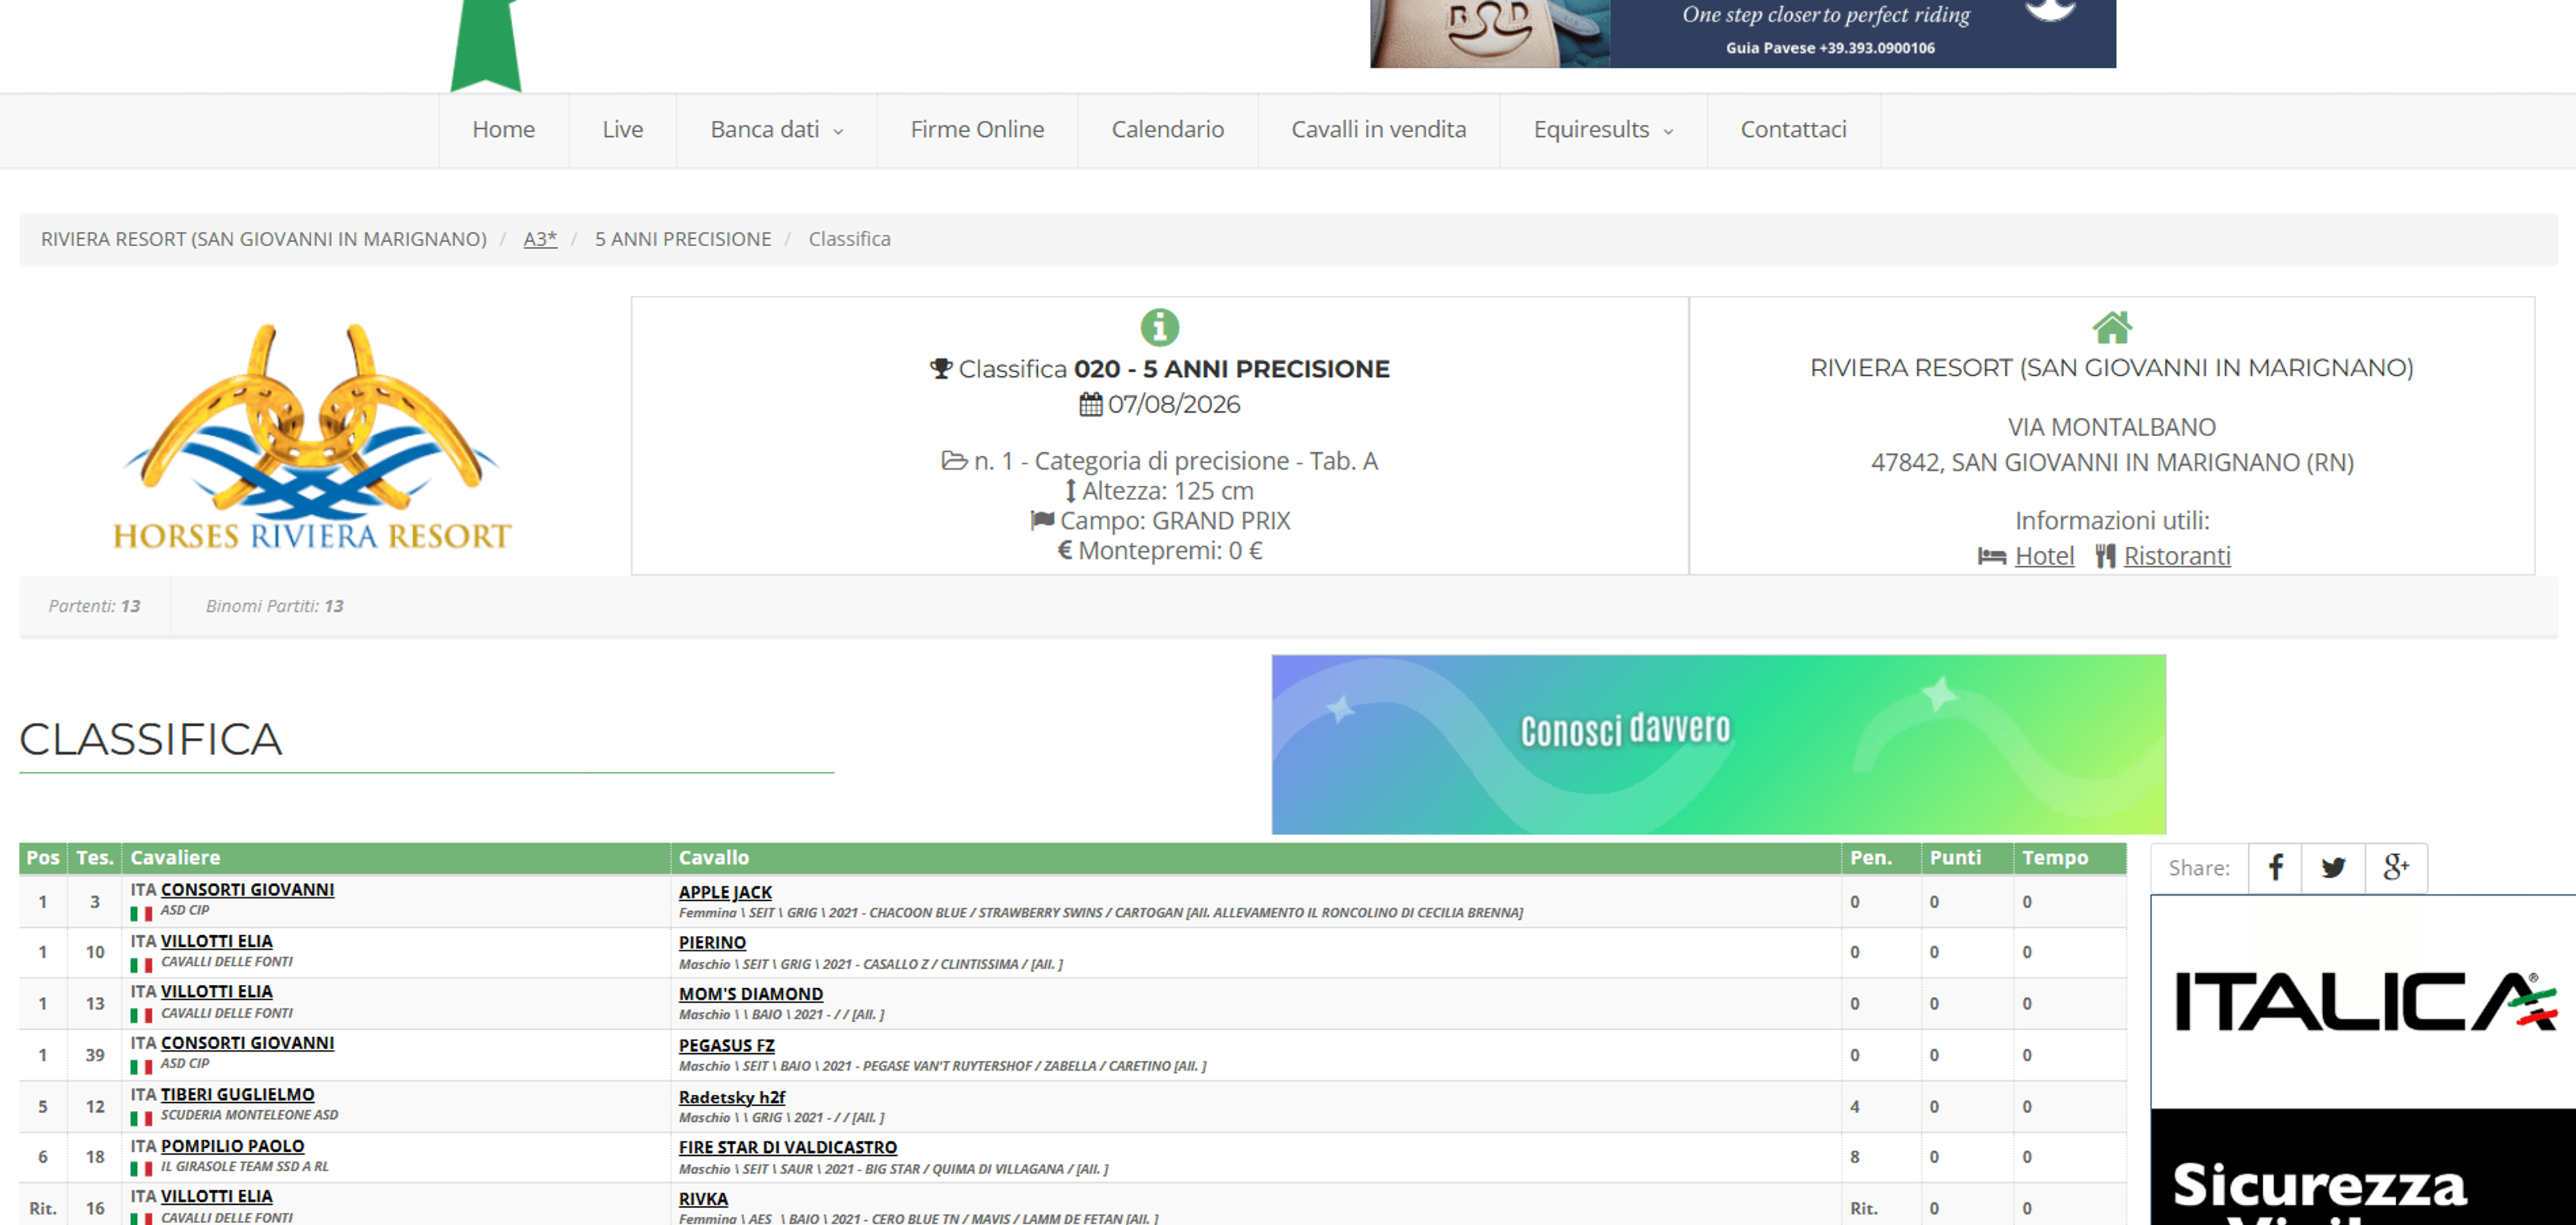The height and width of the screenshot is (1225, 2576).
Task: Click the Conosci davvero banner ad
Action: [1718, 744]
